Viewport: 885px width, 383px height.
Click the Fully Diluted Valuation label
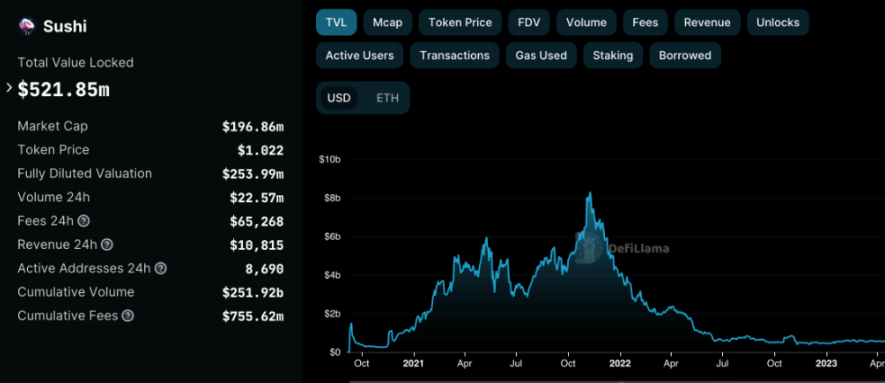(85, 174)
